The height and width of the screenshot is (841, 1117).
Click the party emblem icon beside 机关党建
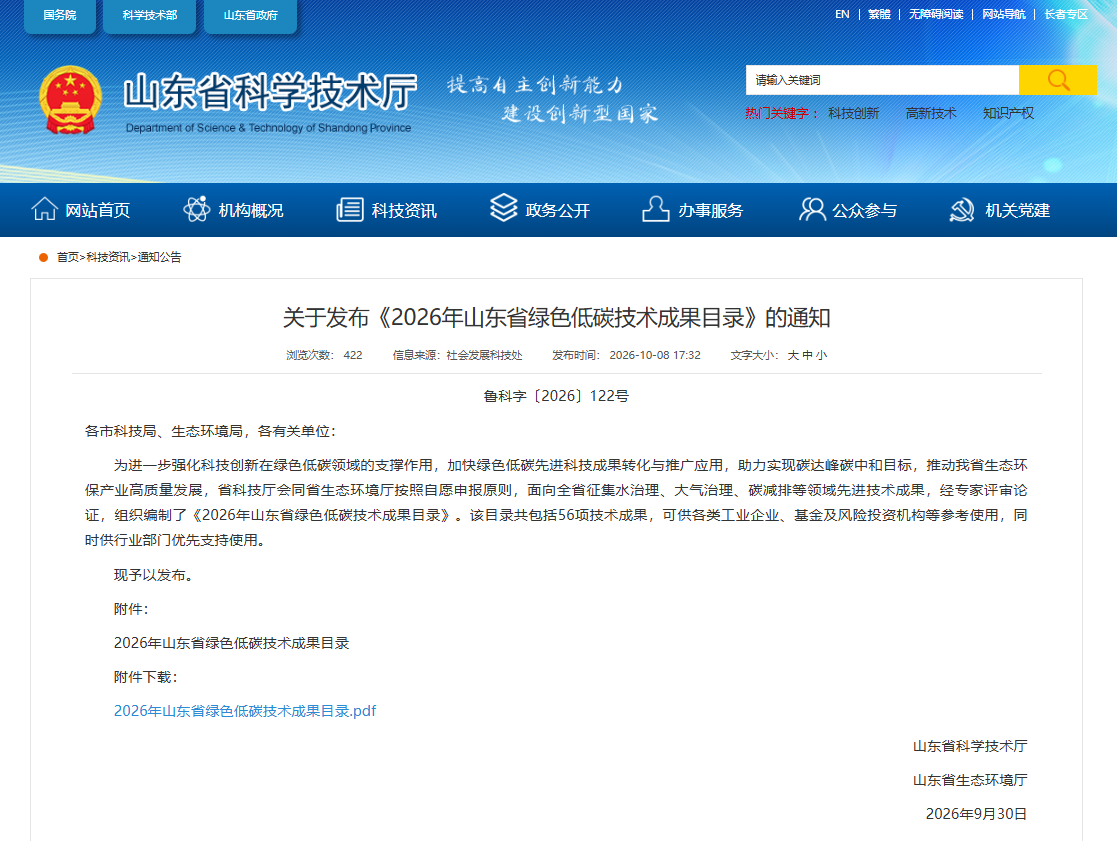click(962, 209)
